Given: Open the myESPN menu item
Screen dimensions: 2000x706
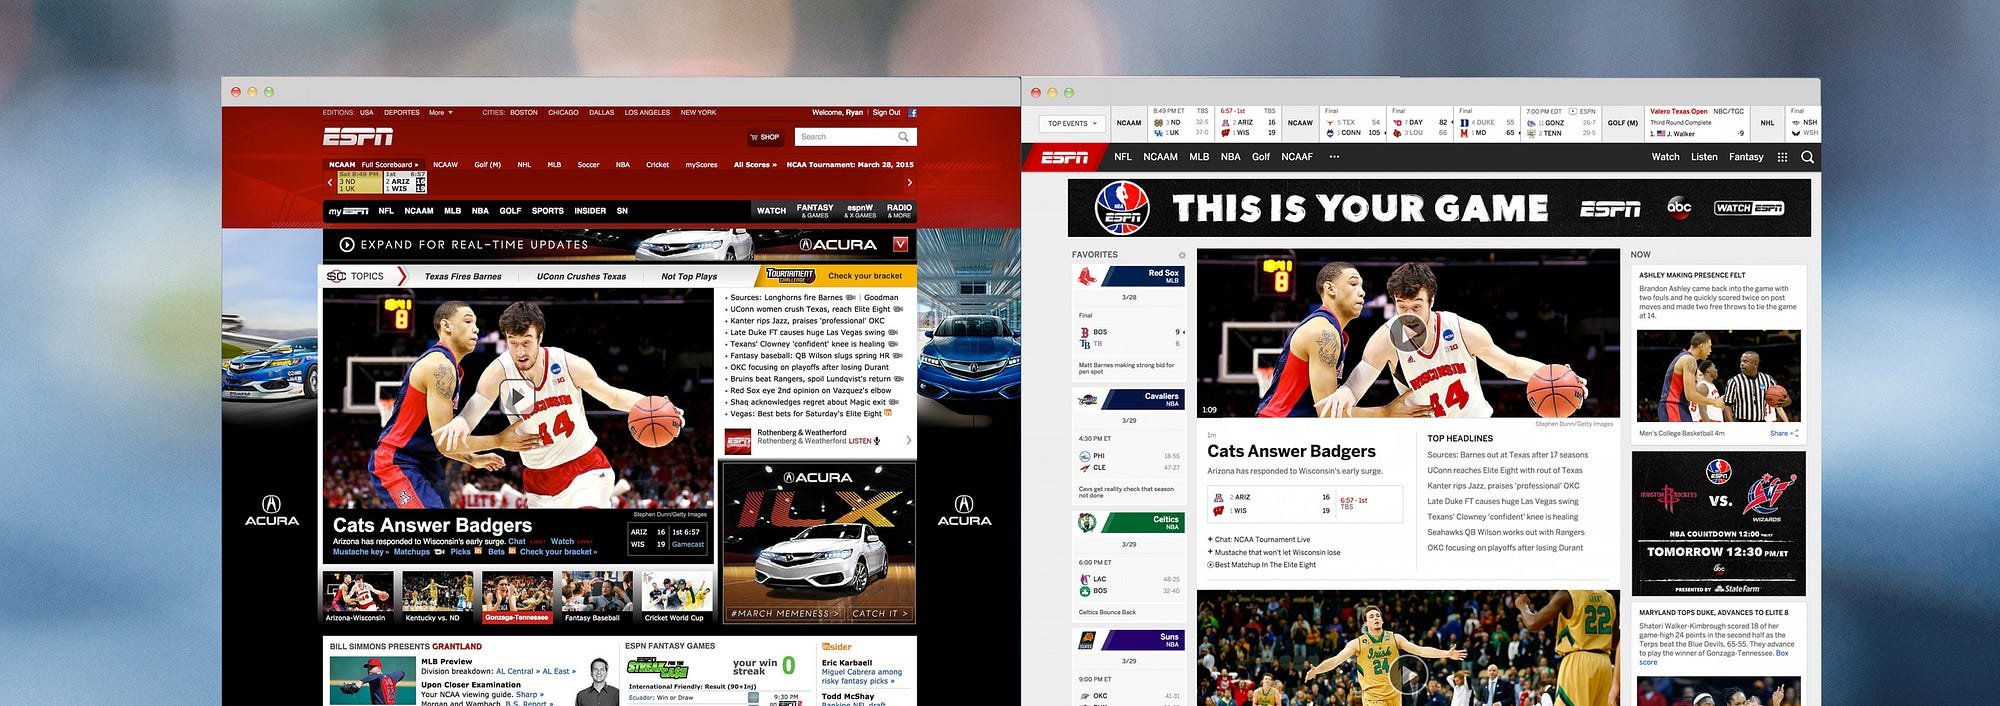Looking at the screenshot, I should click(349, 211).
